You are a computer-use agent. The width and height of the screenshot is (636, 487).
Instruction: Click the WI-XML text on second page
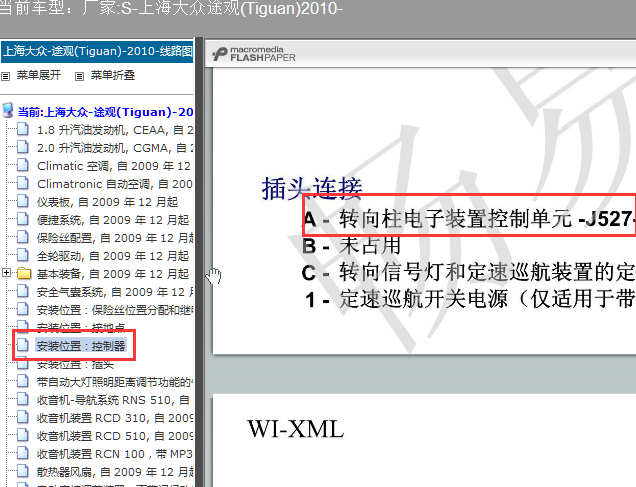tap(296, 429)
